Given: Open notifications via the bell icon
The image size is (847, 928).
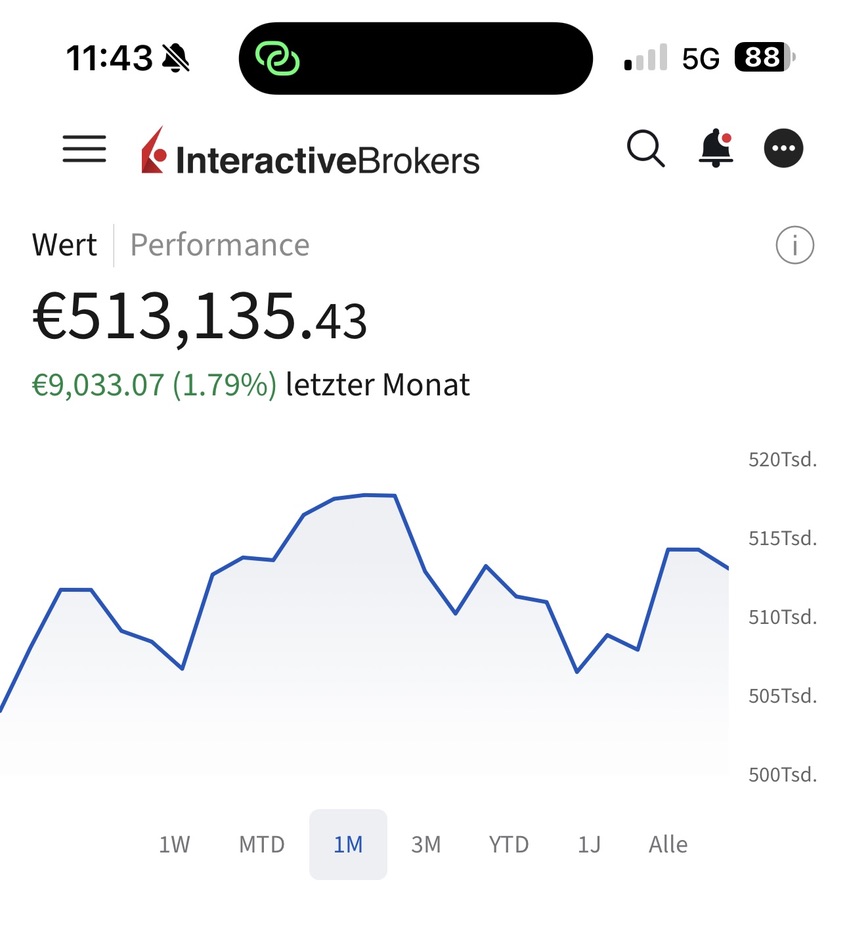Looking at the screenshot, I should click(714, 149).
